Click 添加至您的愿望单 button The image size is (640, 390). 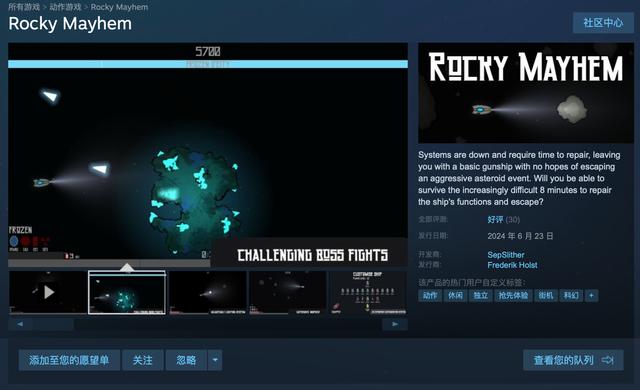pyautogui.click(x=69, y=360)
